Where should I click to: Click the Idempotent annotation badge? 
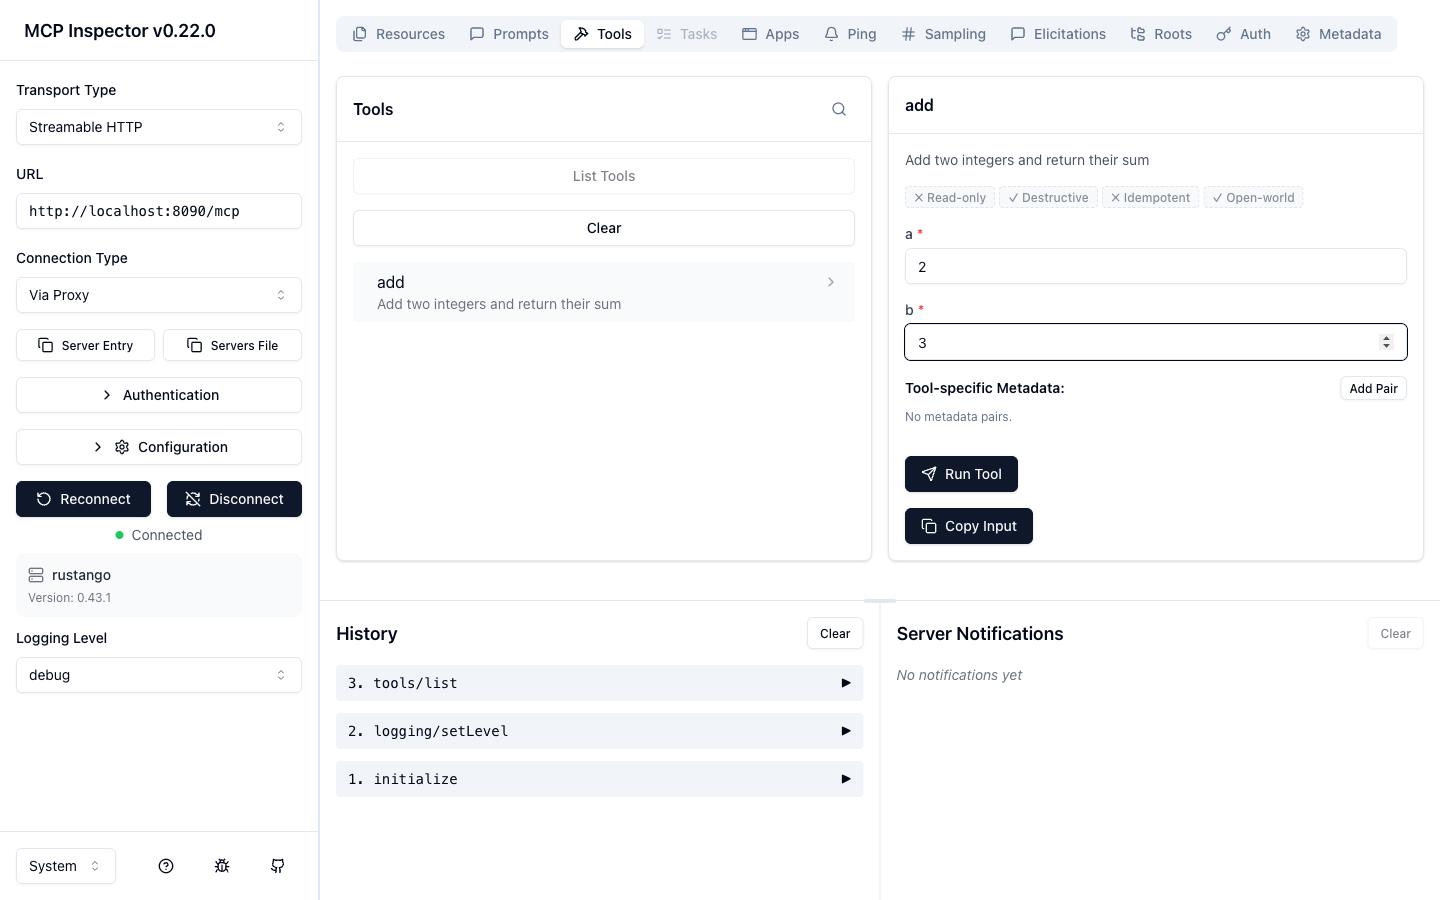(x=1151, y=198)
